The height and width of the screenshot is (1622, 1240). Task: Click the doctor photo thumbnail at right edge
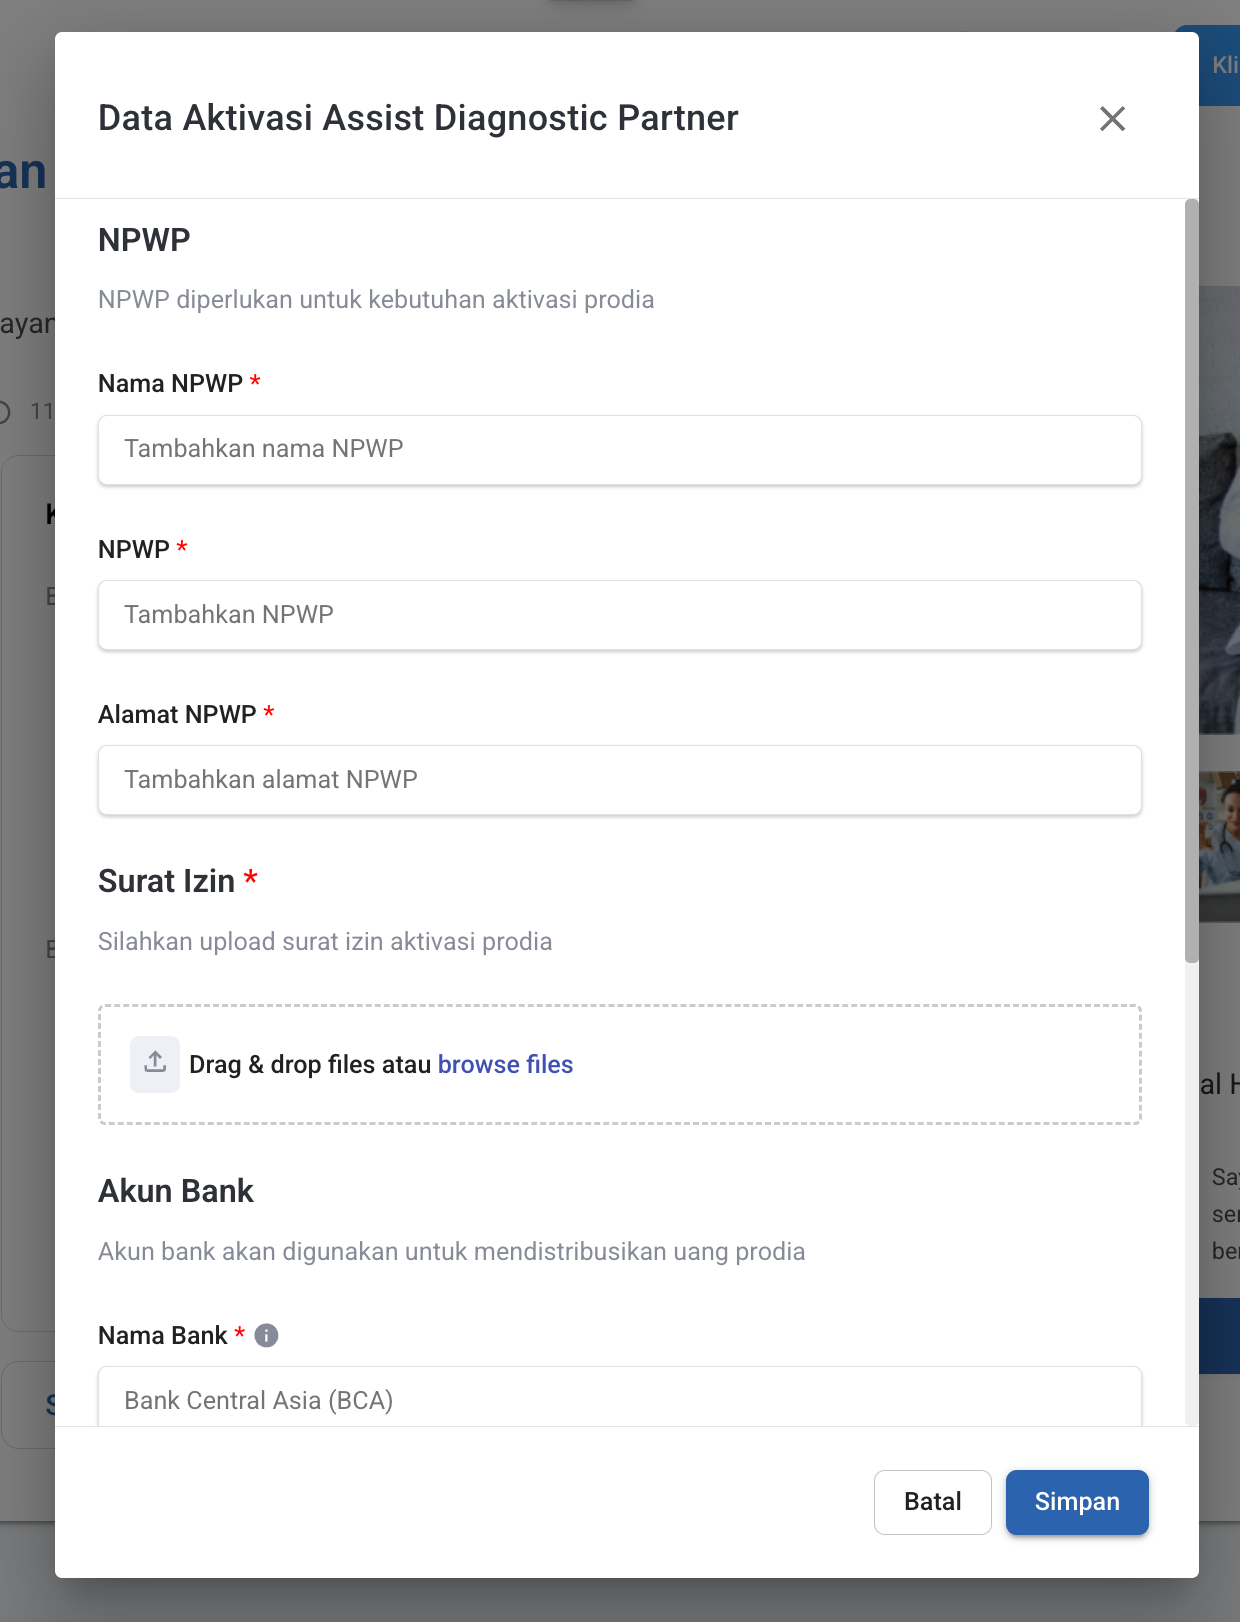tap(1219, 846)
